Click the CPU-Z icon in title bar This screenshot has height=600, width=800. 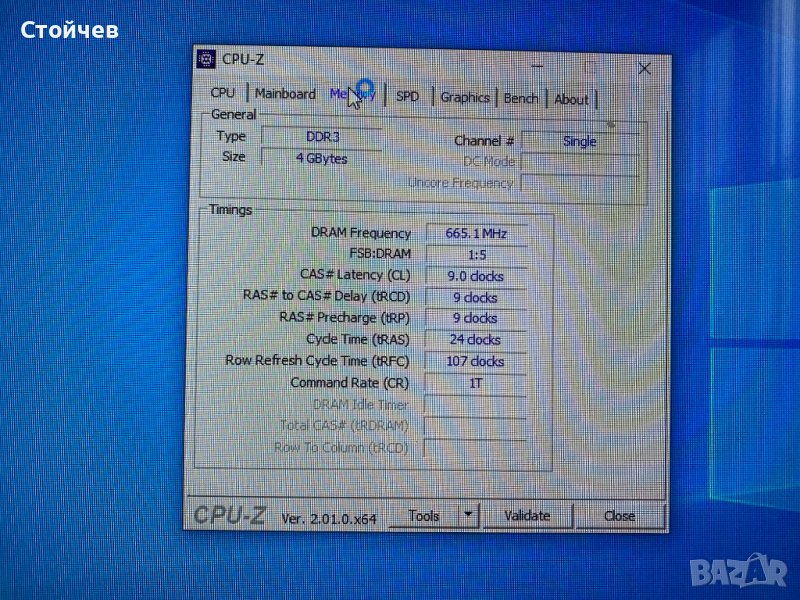207,59
